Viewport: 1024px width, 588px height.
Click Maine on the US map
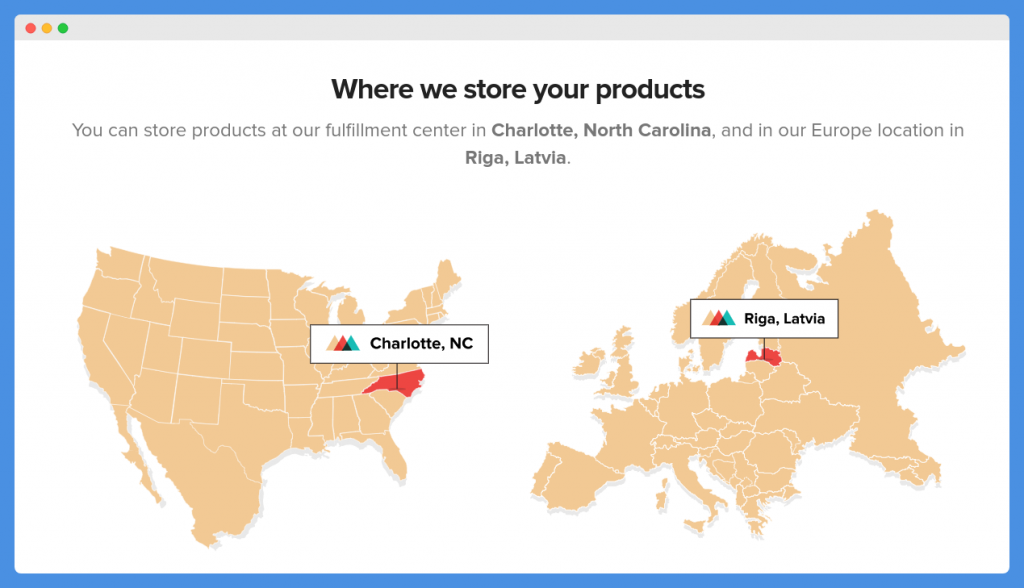pyautogui.click(x=448, y=276)
